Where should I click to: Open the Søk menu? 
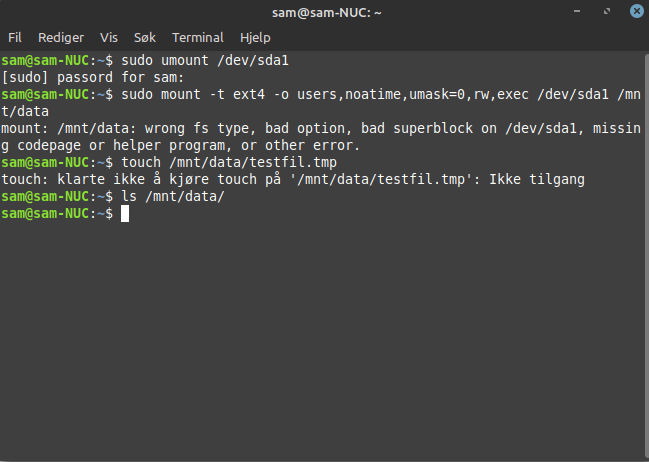[145, 38]
